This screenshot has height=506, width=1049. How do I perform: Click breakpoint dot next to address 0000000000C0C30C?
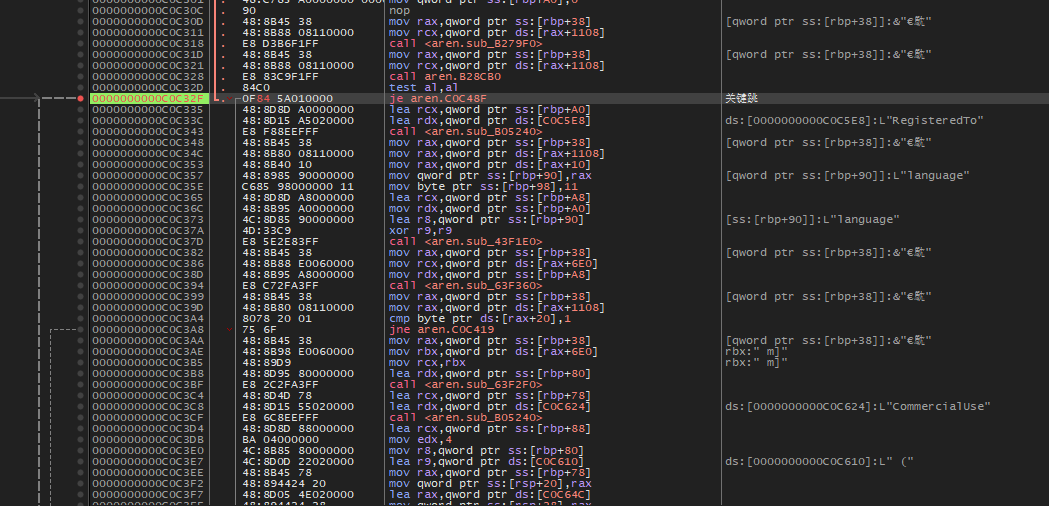[x=80, y=11]
